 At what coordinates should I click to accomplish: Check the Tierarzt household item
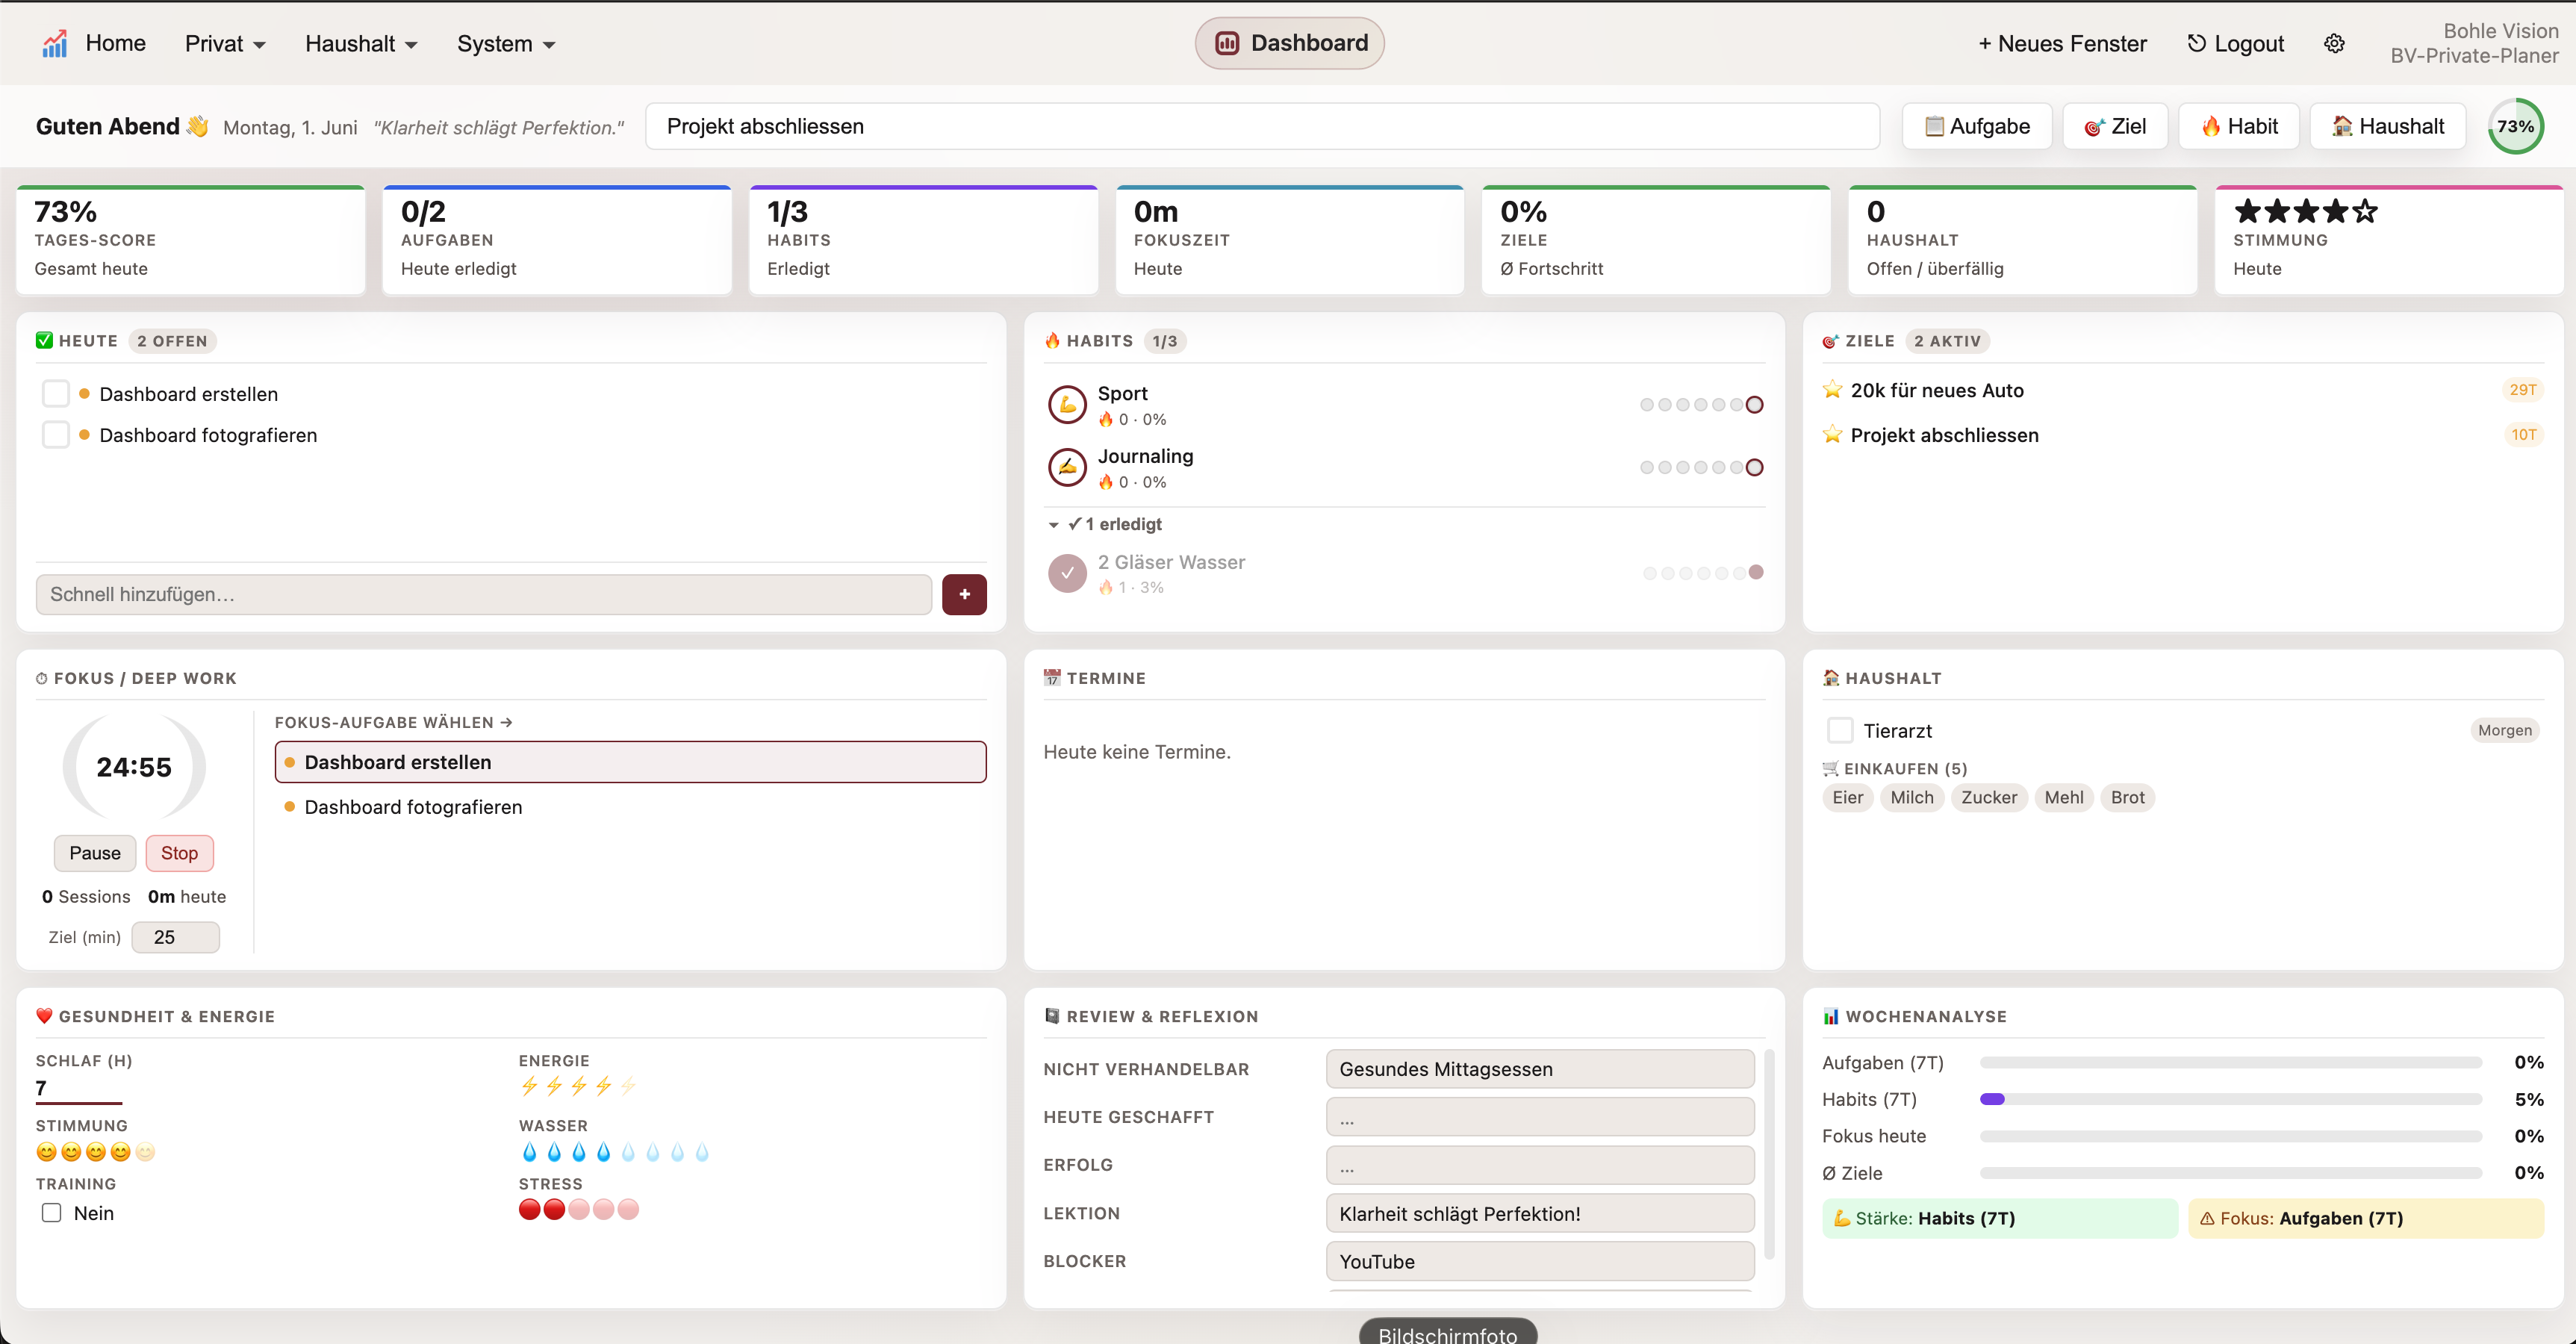(1840, 730)
